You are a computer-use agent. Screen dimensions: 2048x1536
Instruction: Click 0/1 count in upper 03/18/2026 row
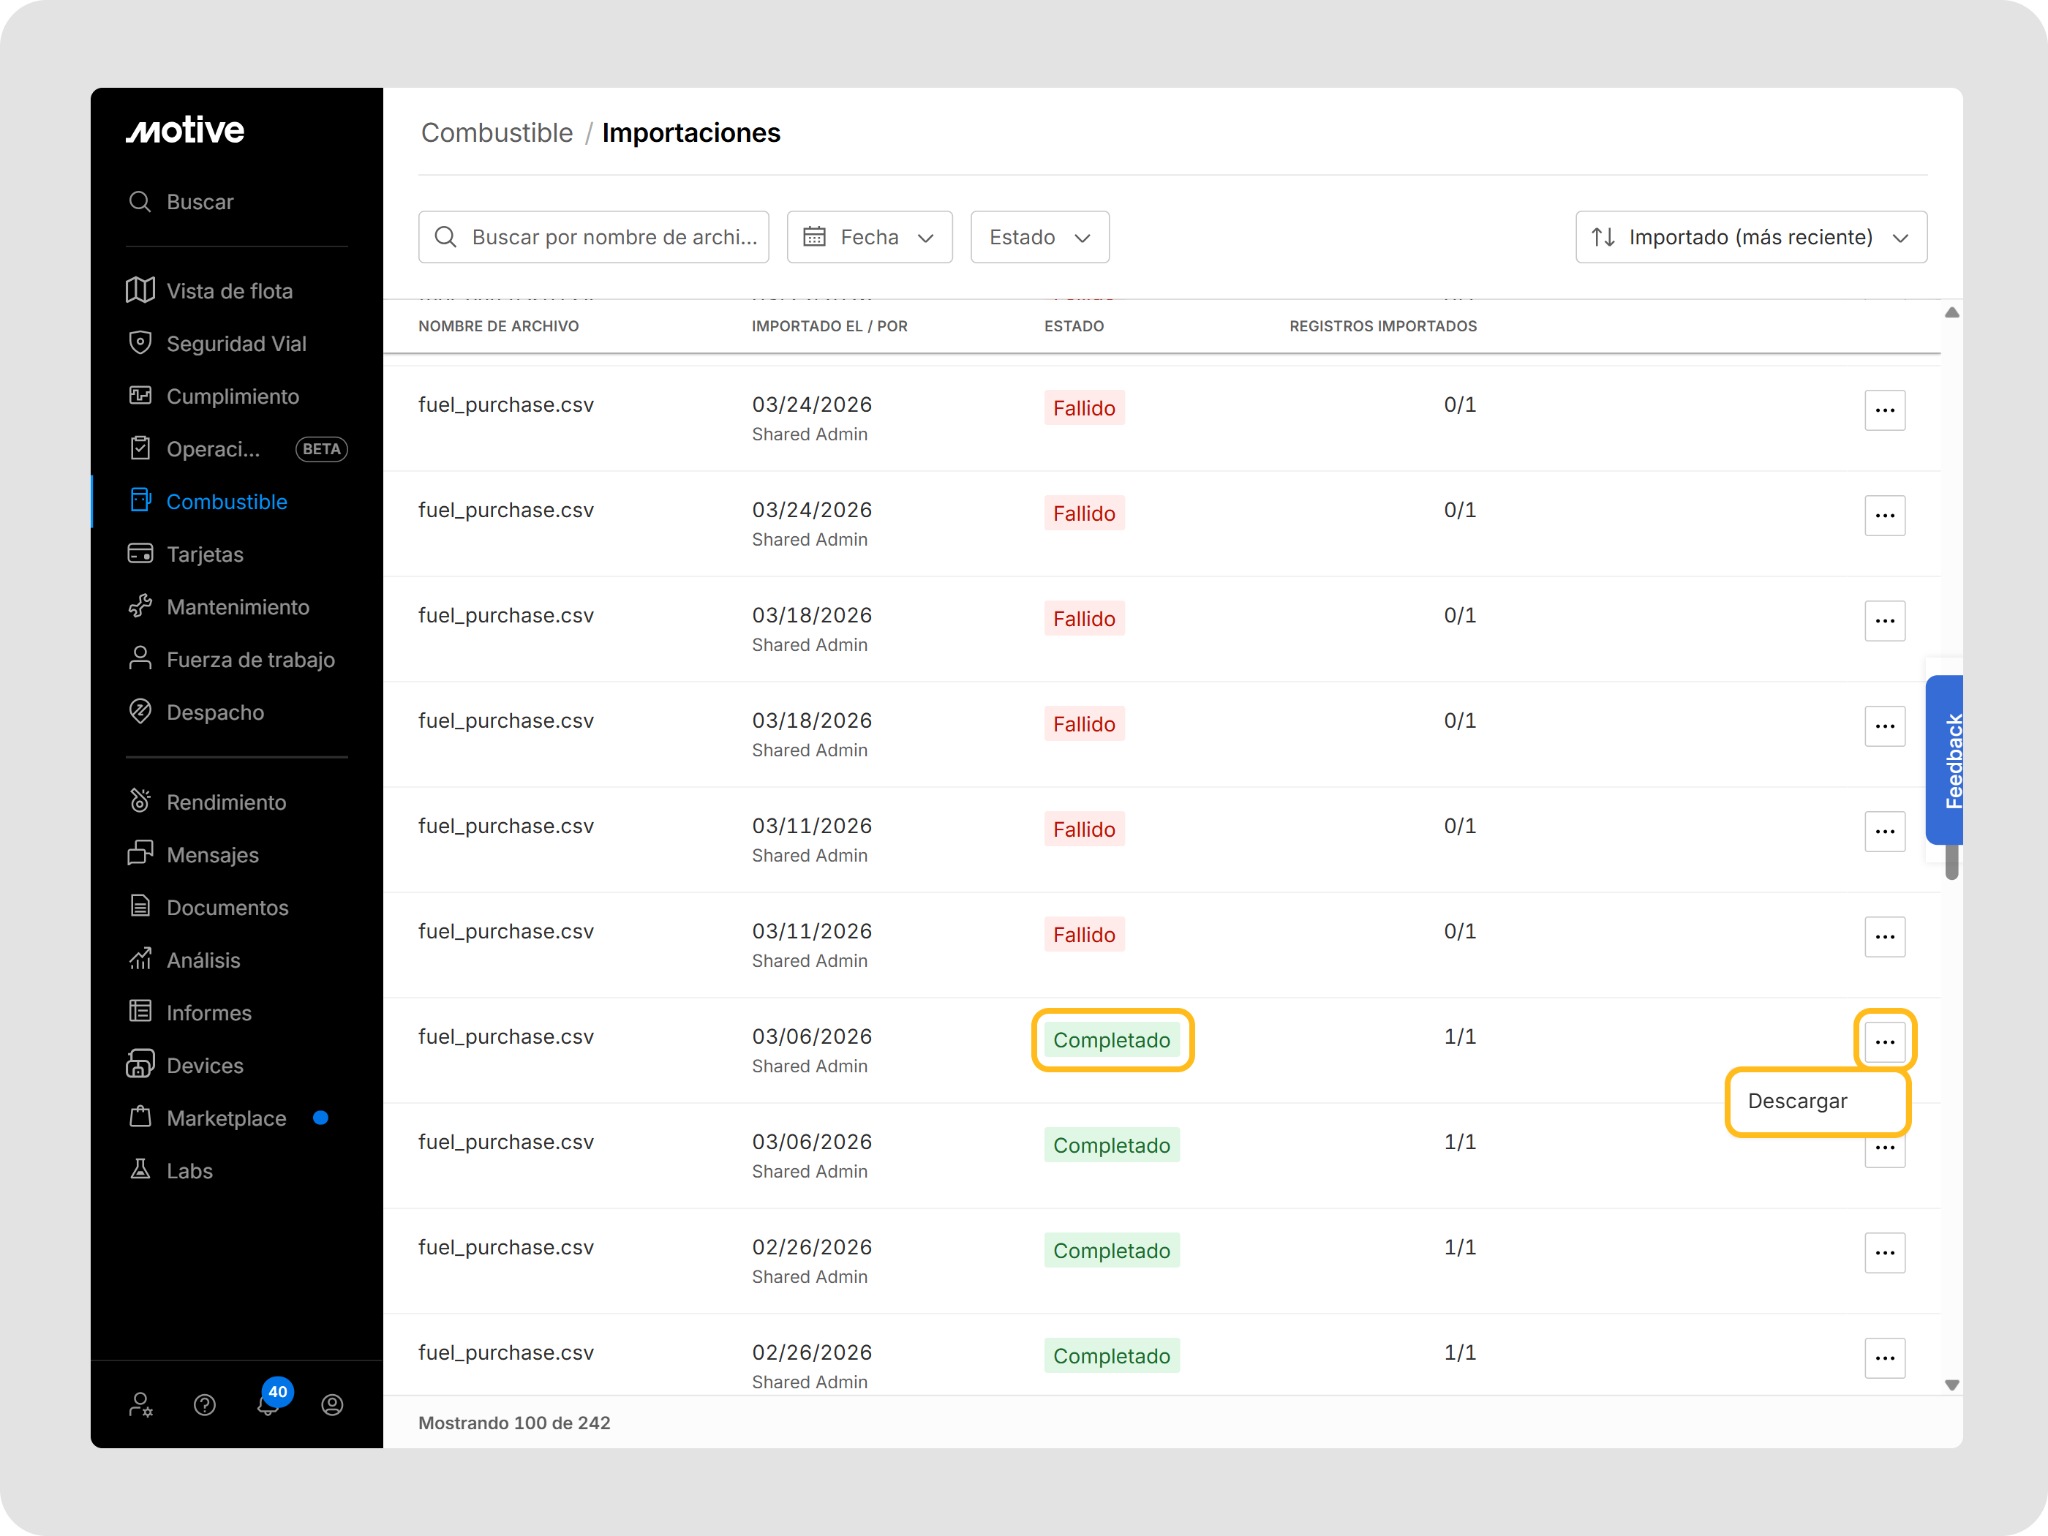pos(1460,615)
